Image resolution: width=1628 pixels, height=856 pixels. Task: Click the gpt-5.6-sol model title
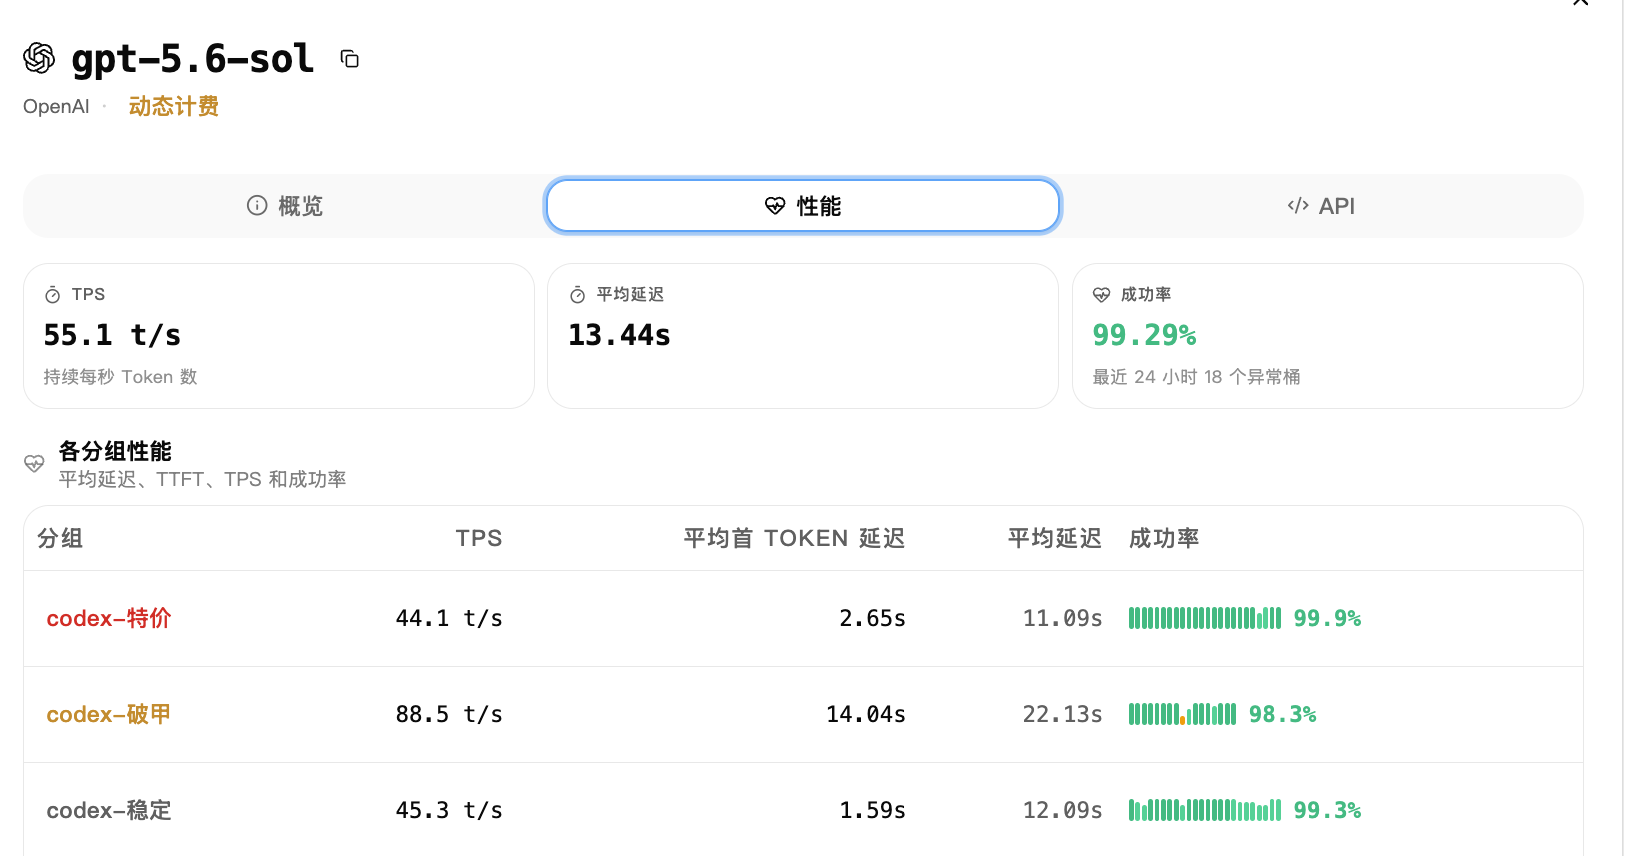pos(193,59)
